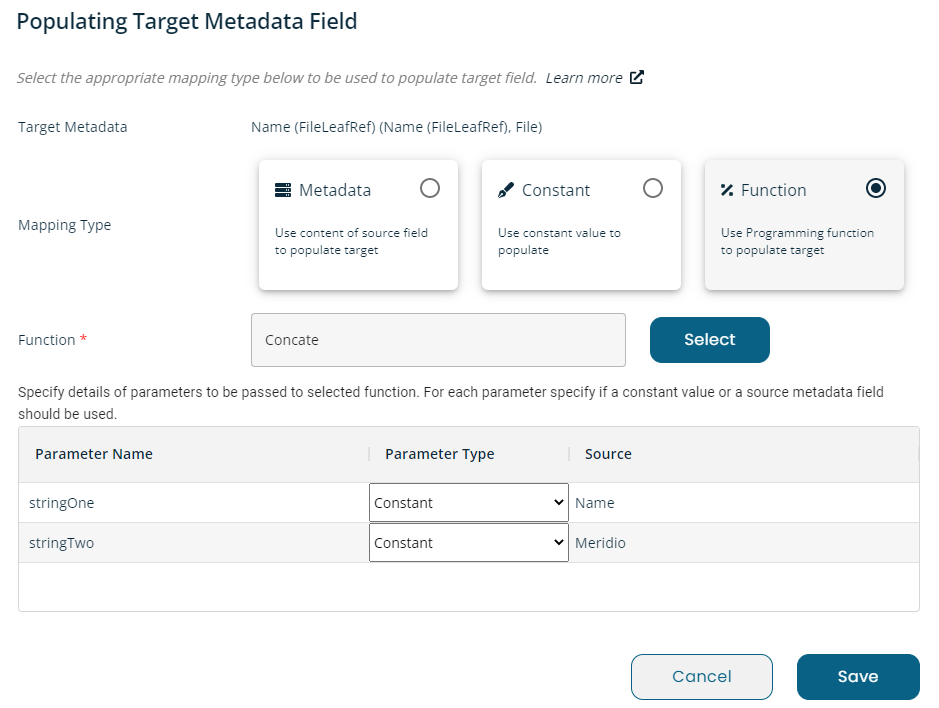Click the Save button
This screenshot has width=939, height=708.
tap(858, 677)
